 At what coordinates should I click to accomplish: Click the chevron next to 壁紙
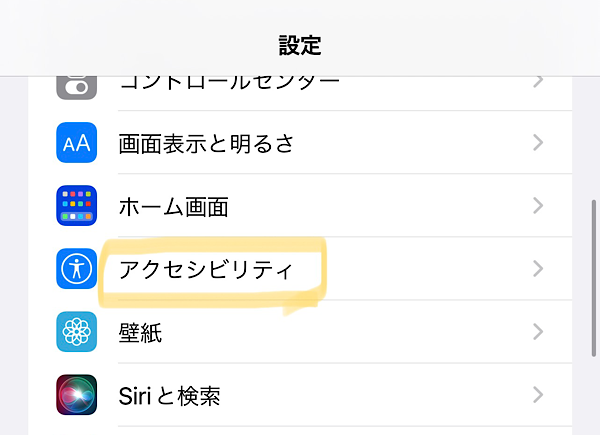[x=538, y=332]
